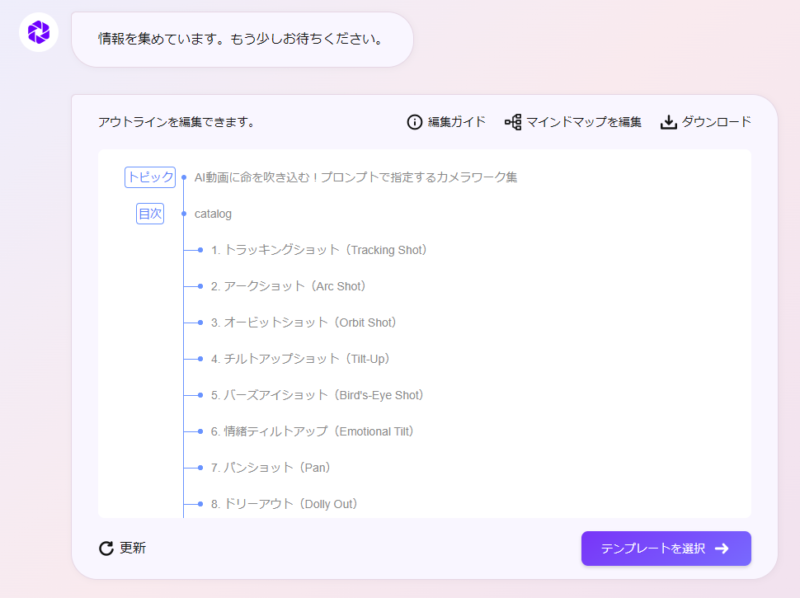Click the purple assistant avatar icon

(39, 33)
